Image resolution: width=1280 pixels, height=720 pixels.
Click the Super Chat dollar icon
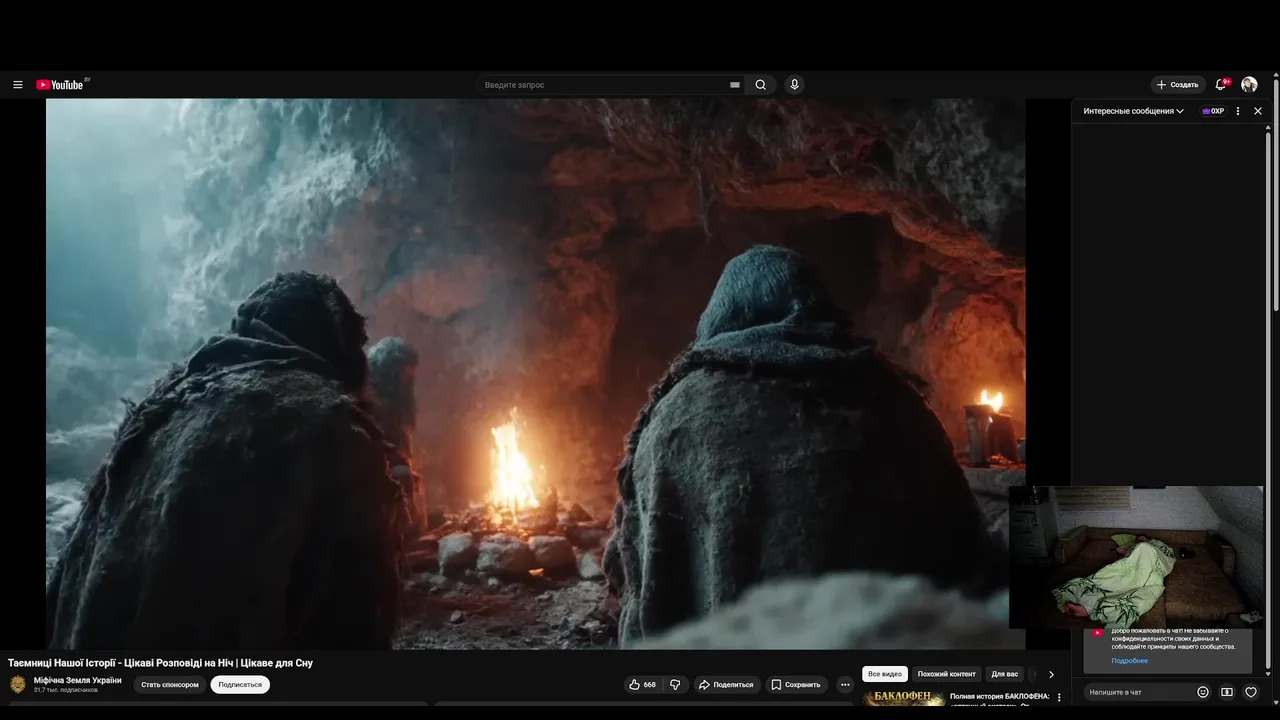(1227, 692)
